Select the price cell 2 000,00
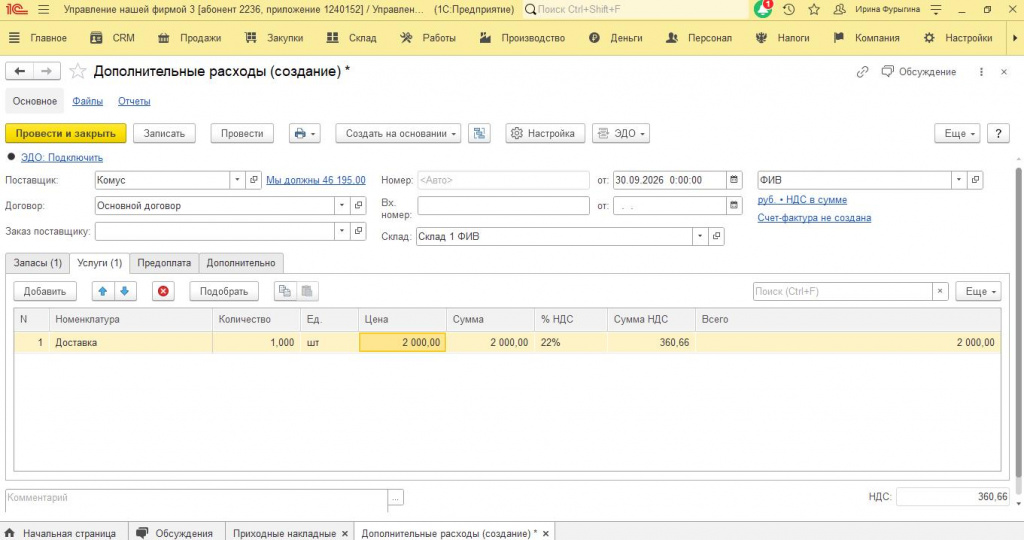This screenshot has width=1024, height=540. pos(402,342)
